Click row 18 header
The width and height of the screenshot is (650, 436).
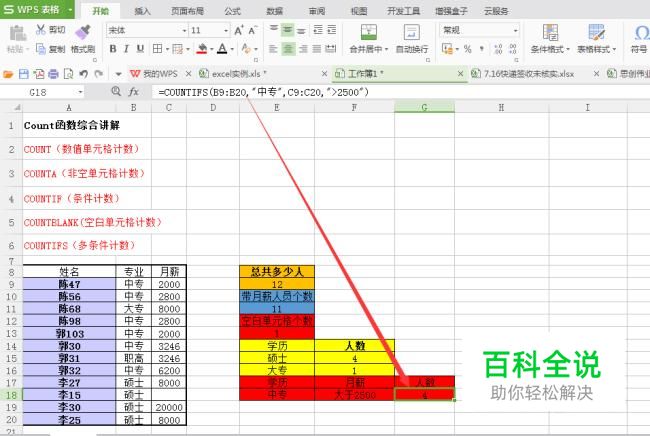click(11, 395)
